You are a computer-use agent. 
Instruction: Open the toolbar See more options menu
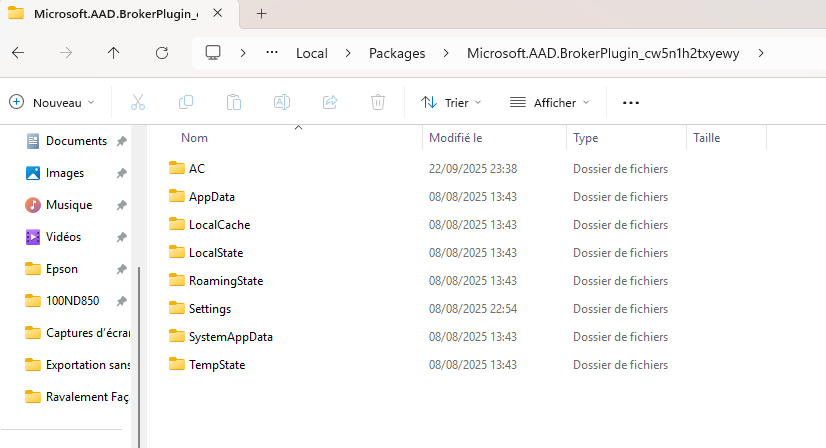[631, 103]
